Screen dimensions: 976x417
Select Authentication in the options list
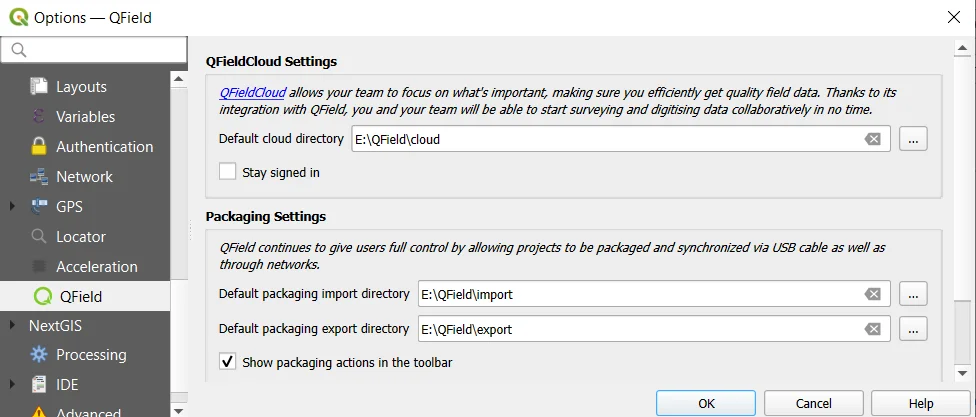coord(105,146)
